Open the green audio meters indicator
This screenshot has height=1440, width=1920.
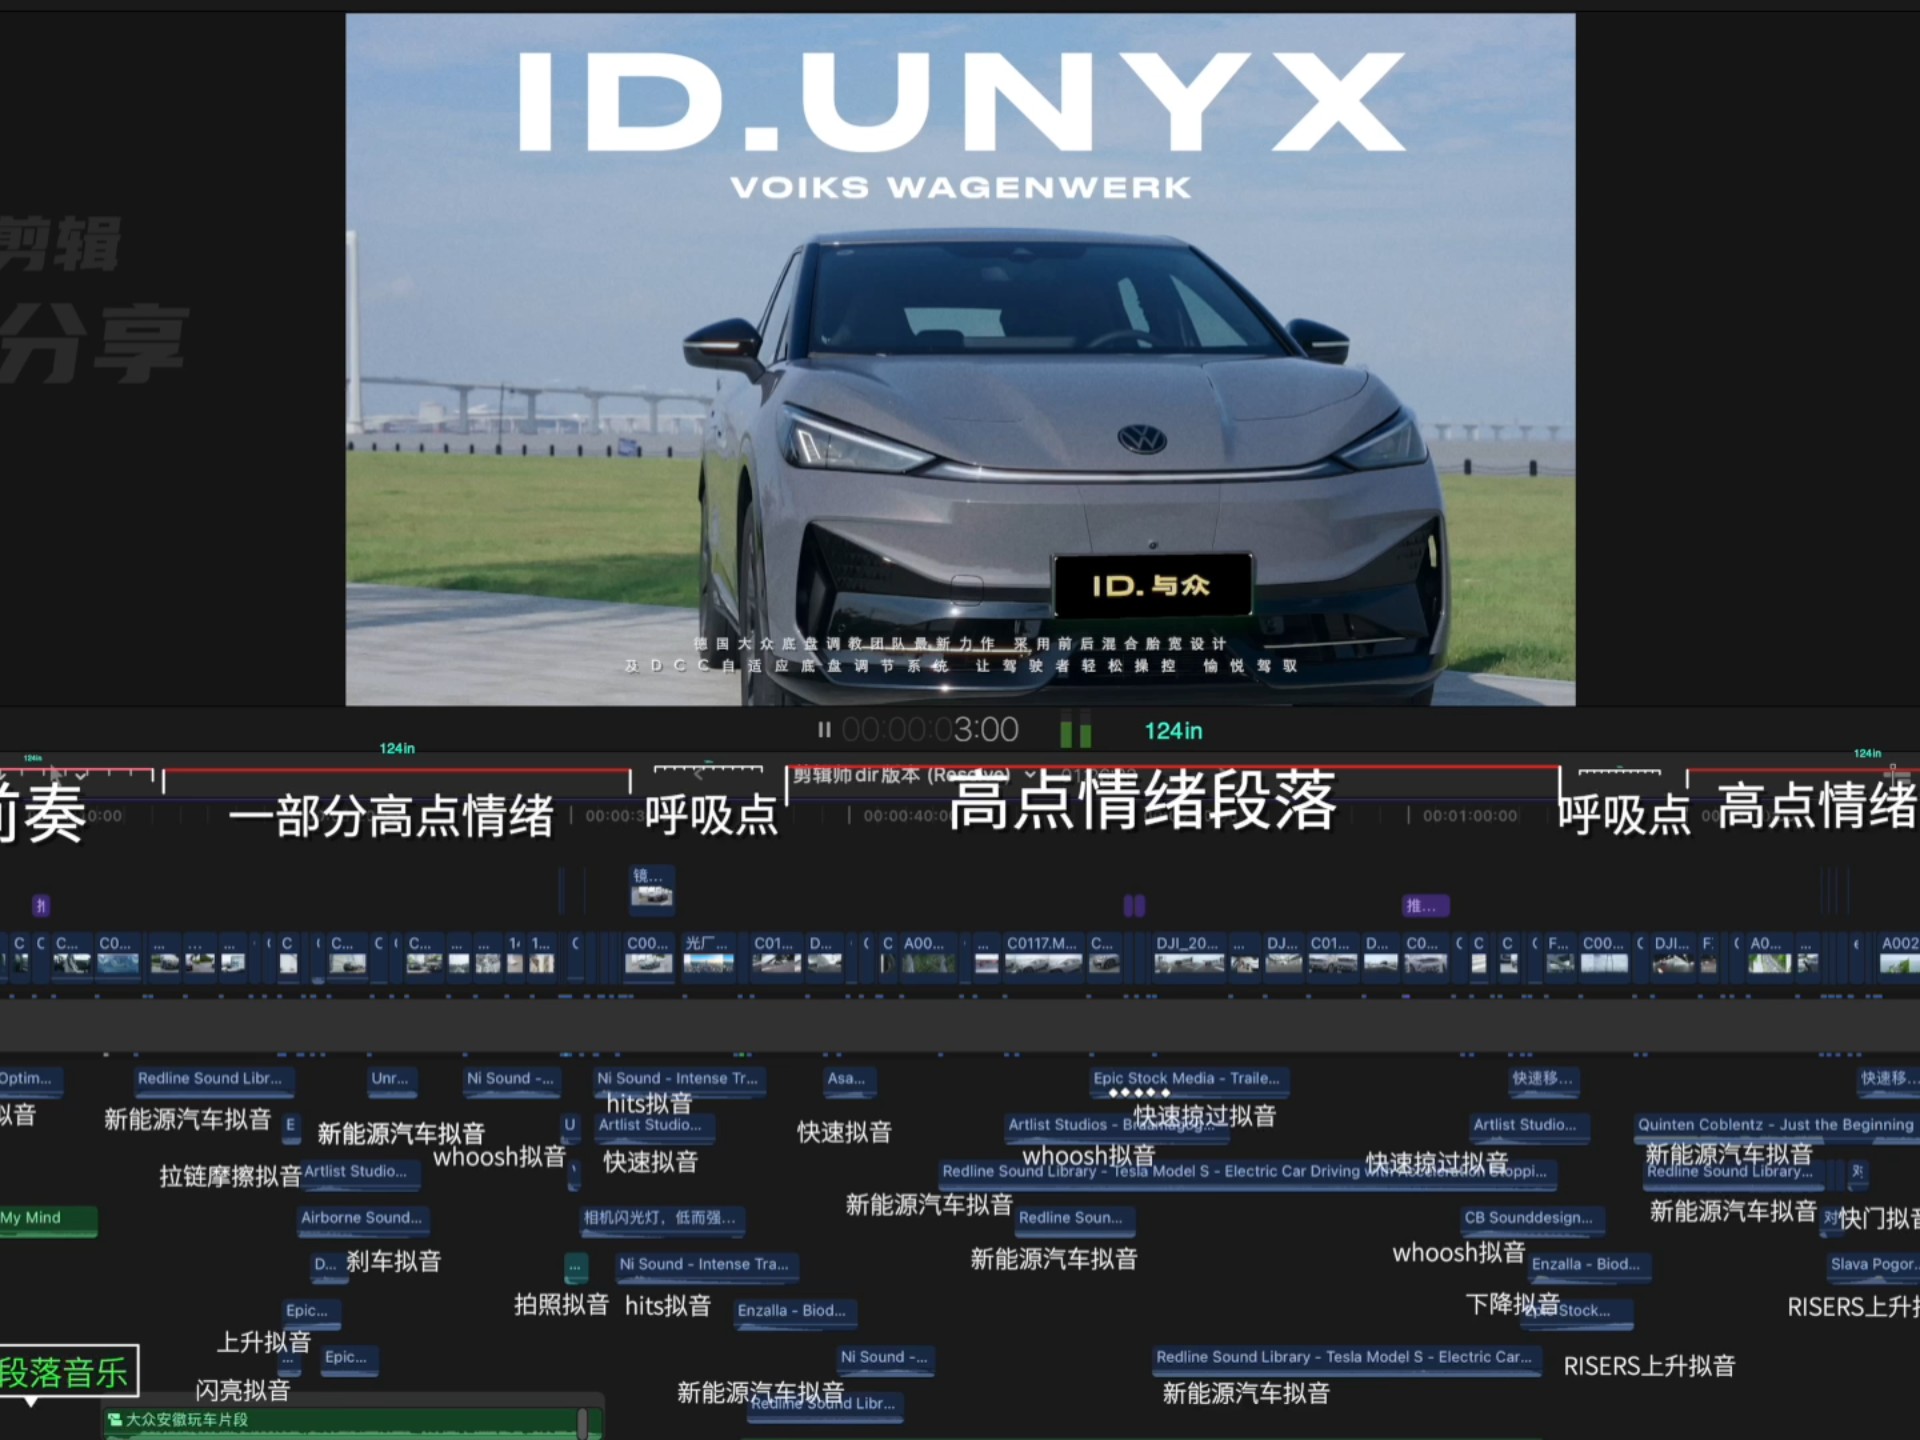tap(1076, 731)
